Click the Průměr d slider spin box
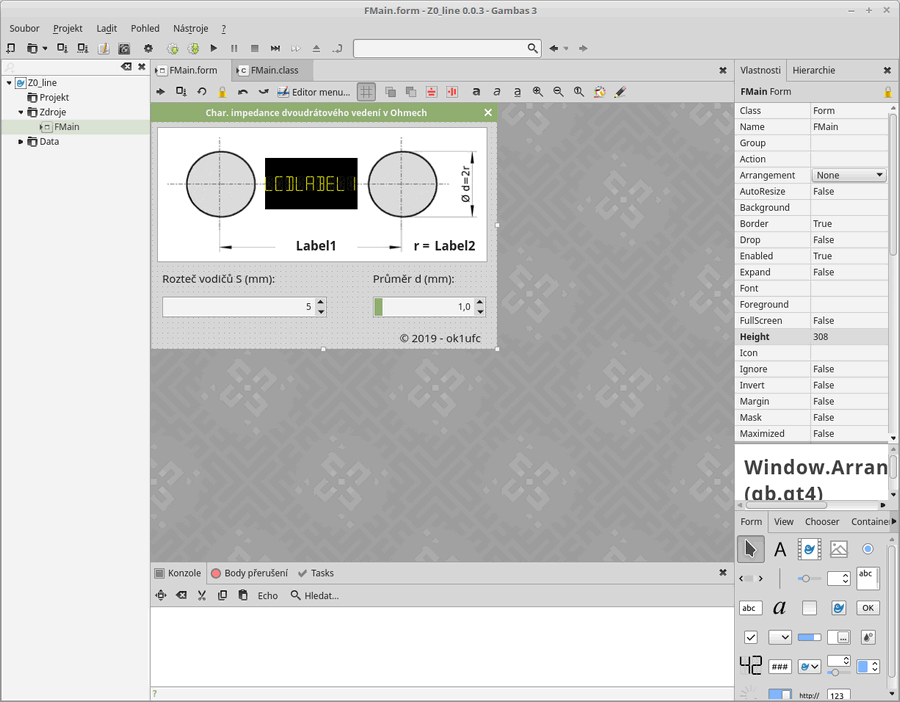The height and width of the screenshot is (702, 900). click(428, 307)
